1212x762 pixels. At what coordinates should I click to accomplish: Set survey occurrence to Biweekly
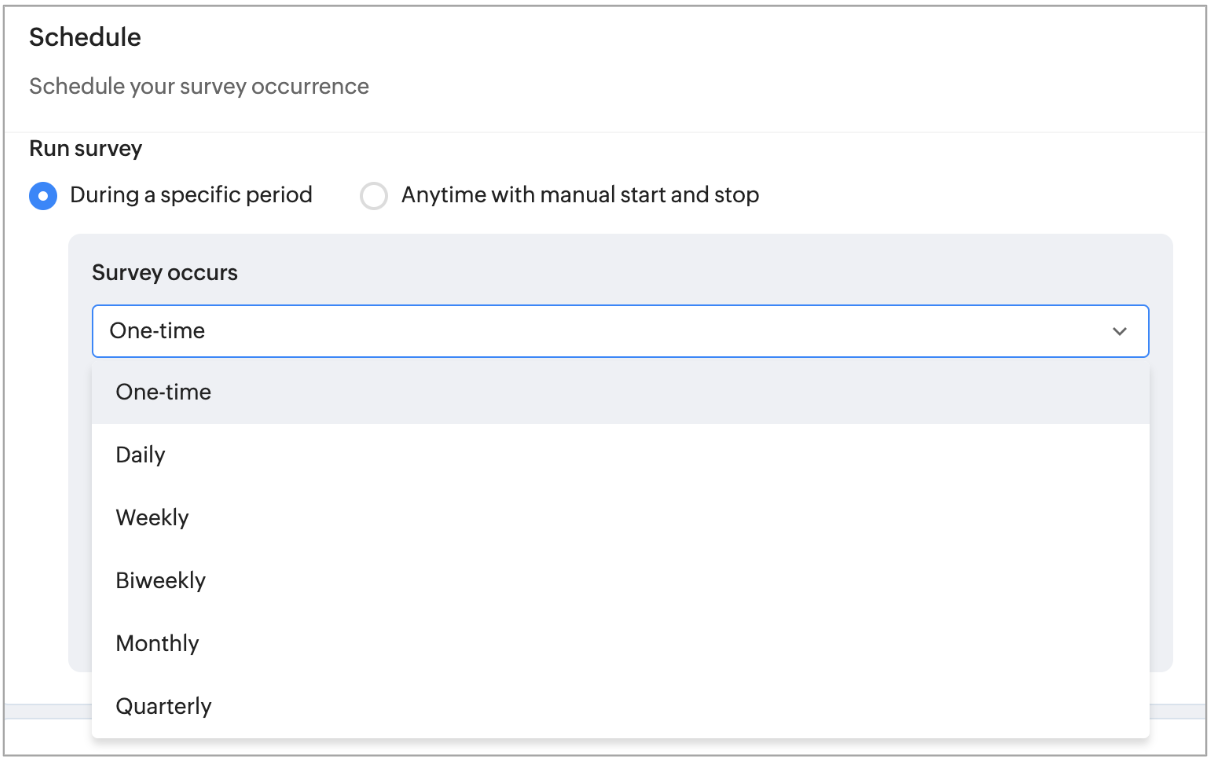click(160, 581)
